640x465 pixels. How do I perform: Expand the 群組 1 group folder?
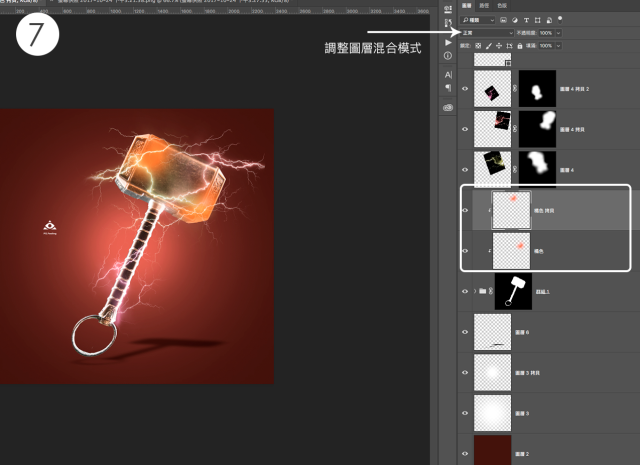coord(474,291)
